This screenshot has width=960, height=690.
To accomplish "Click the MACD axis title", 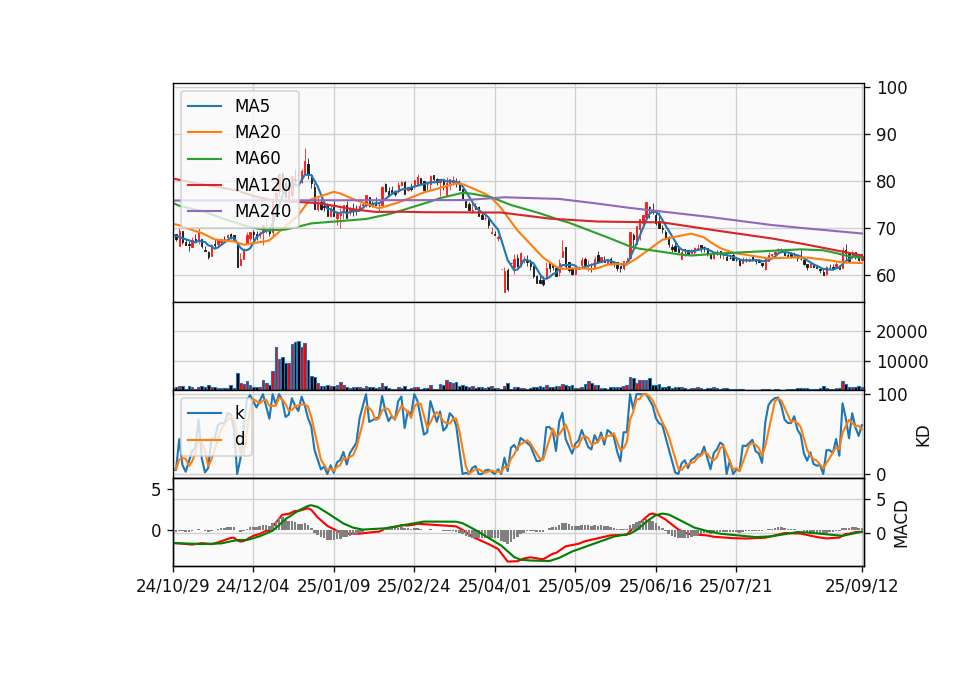I will tap(901, 524).
